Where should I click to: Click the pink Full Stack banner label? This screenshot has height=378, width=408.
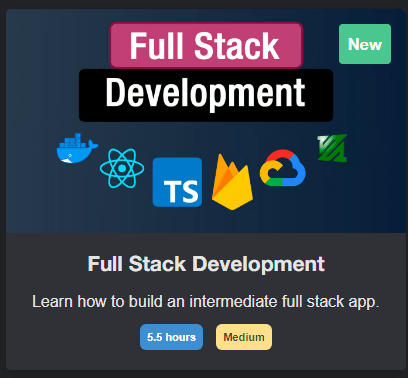click(206, 45)
